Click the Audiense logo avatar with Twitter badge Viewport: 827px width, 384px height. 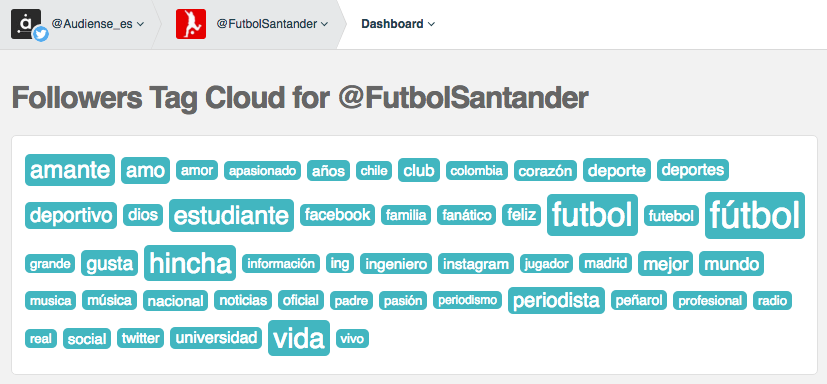29,25
